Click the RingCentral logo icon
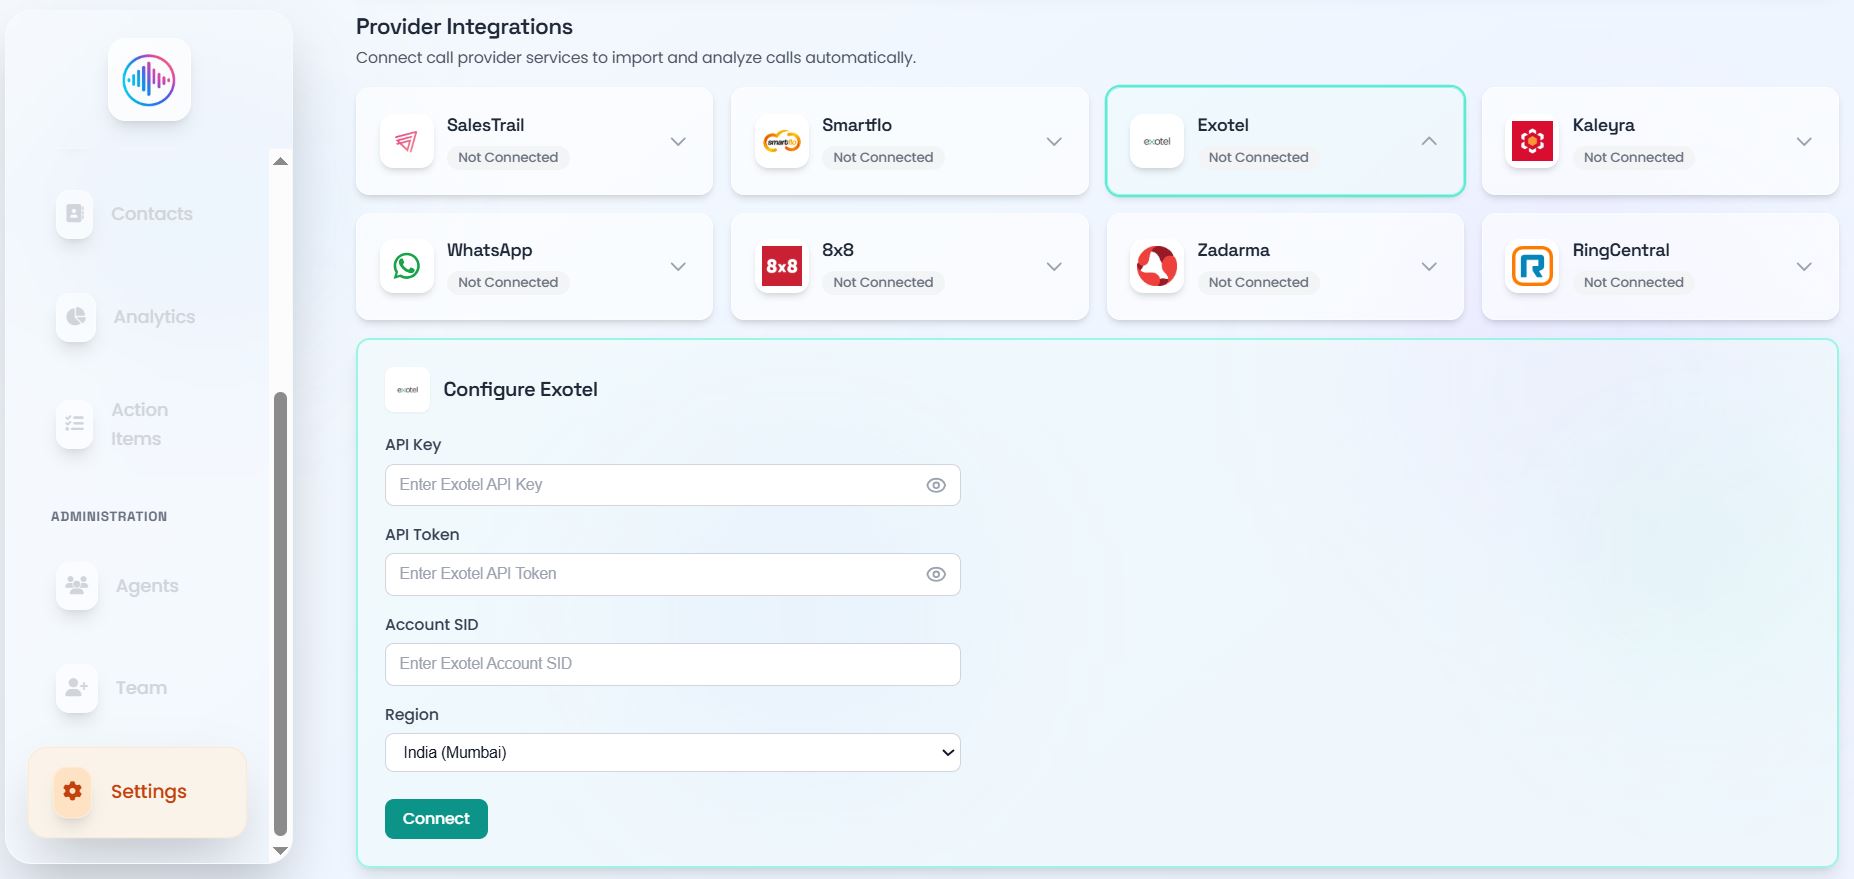This screenshot has width=1854, height=879. (1532, 266)
